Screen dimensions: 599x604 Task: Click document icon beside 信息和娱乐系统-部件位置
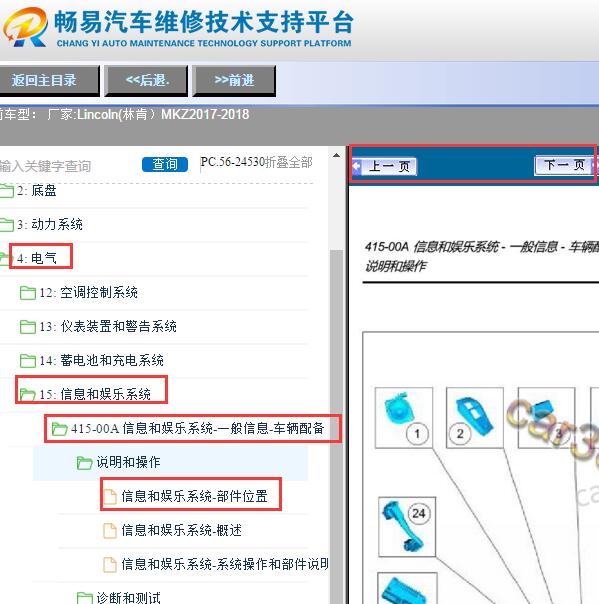110,496
